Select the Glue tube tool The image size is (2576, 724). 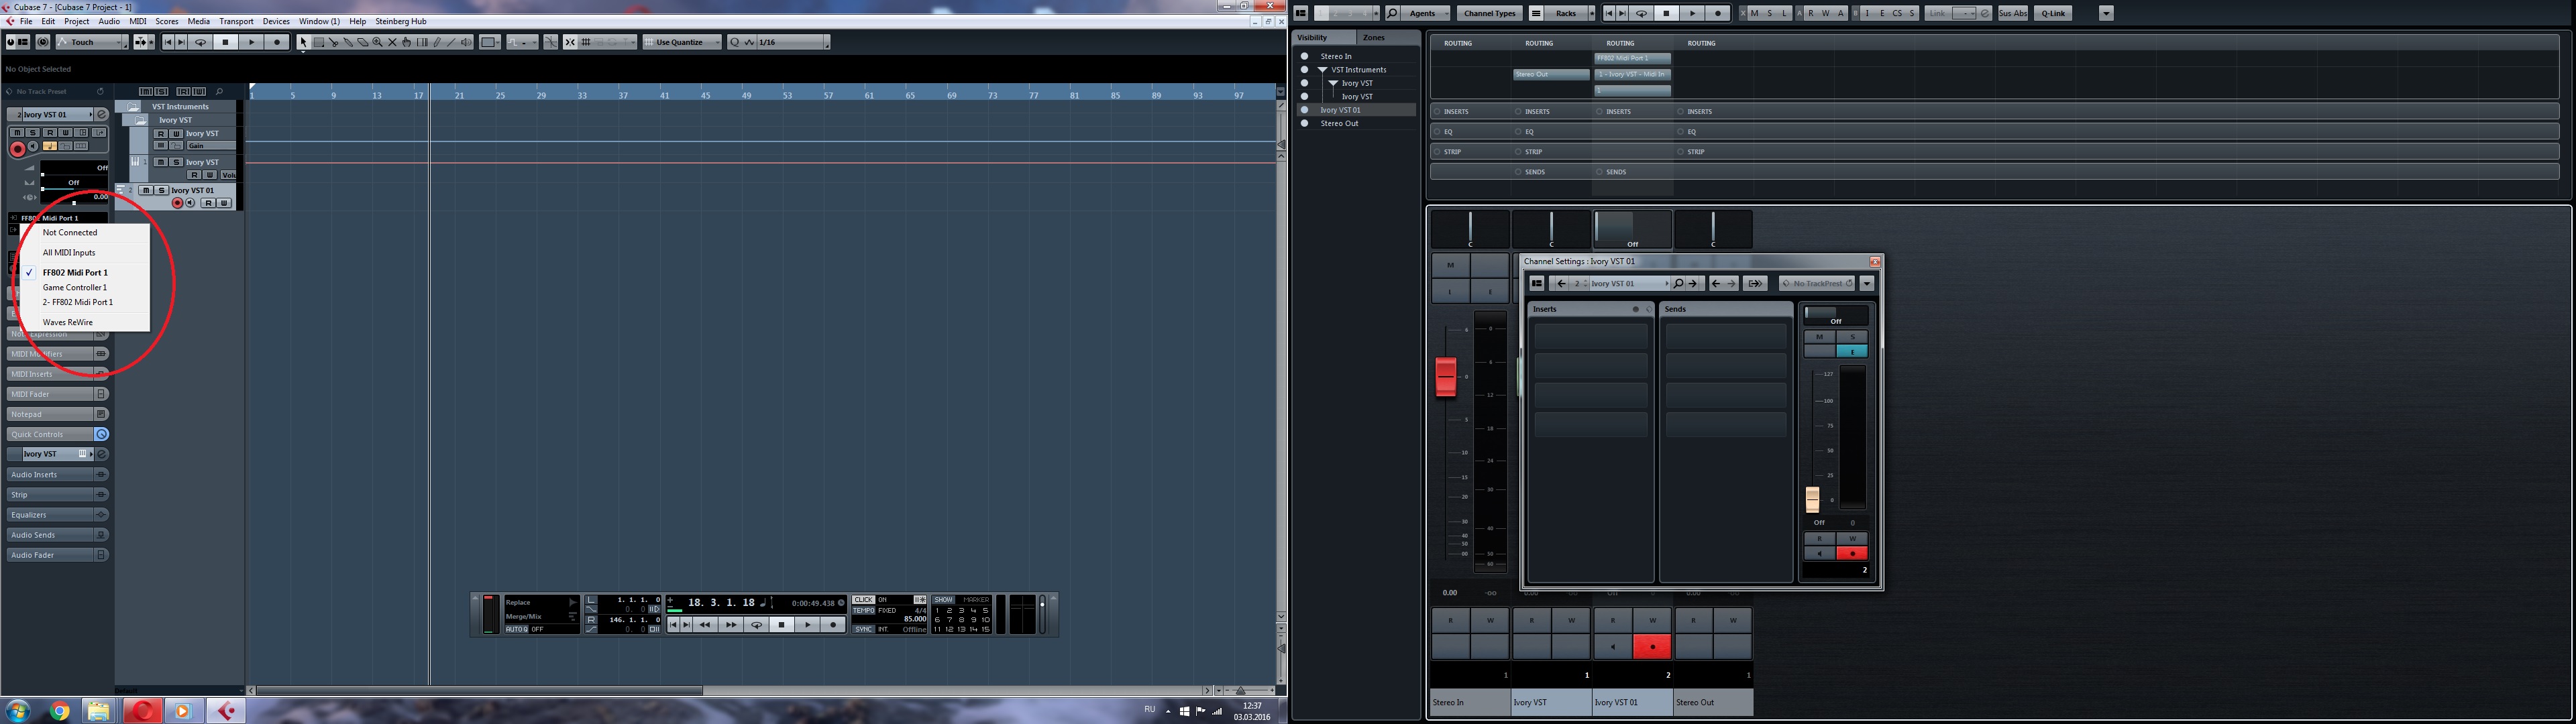pyautogui.click(x=349, y=42)
